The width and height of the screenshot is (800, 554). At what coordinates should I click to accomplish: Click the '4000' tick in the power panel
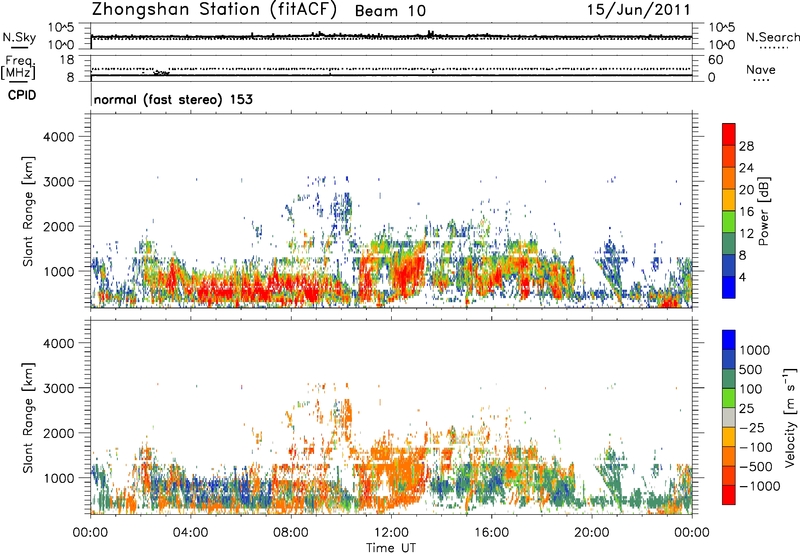pos(59,137)
